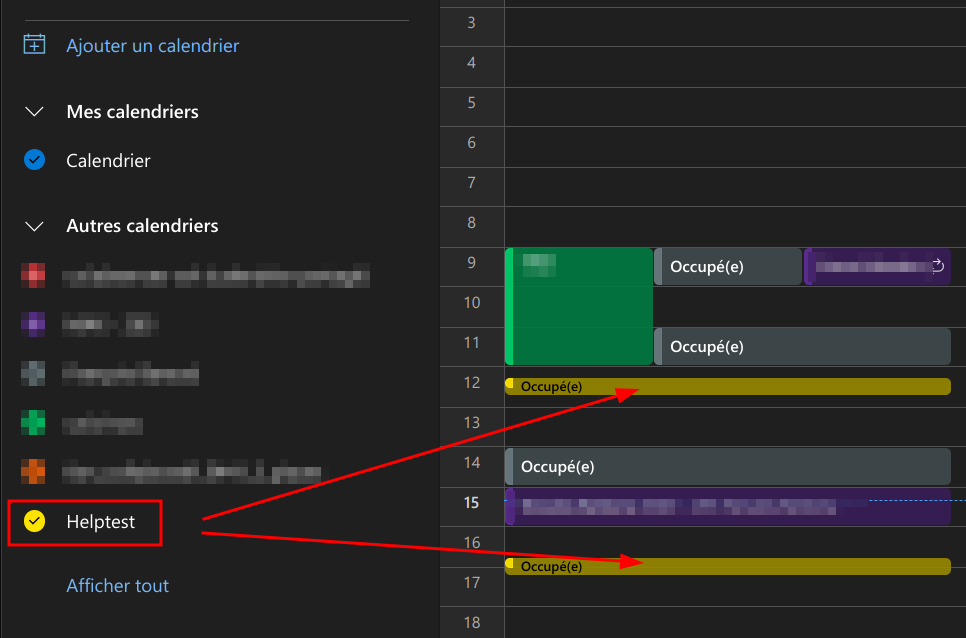Toggle the yellow Helptest calendar checkbox

point(34,521)
